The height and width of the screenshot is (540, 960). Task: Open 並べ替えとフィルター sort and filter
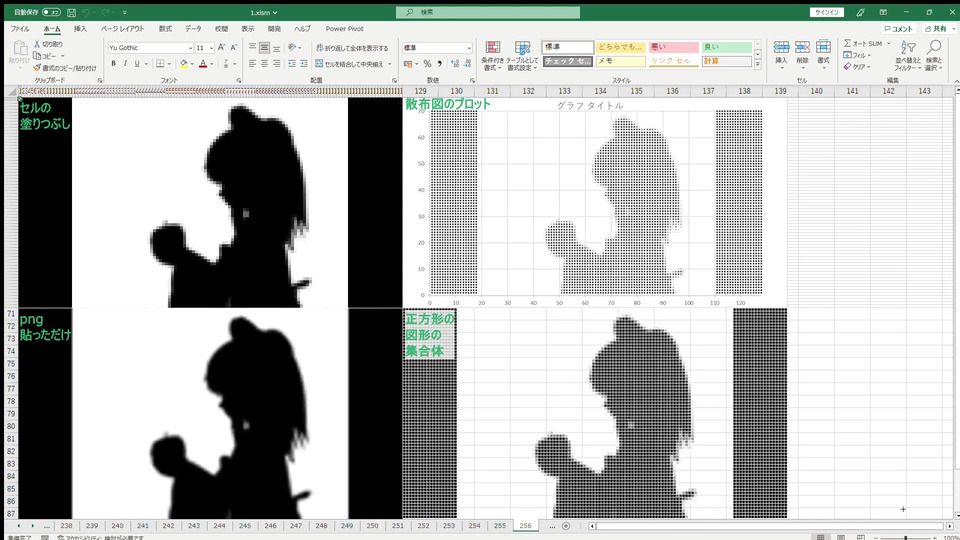coord(908,56)
